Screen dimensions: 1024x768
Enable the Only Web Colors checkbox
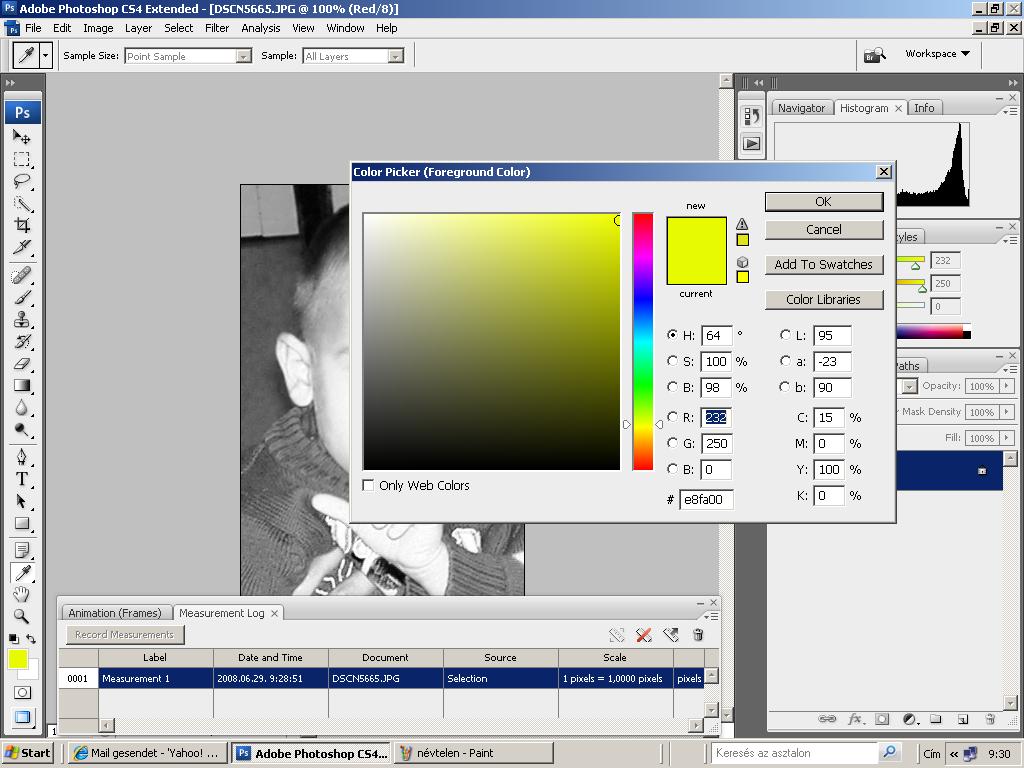368,485
